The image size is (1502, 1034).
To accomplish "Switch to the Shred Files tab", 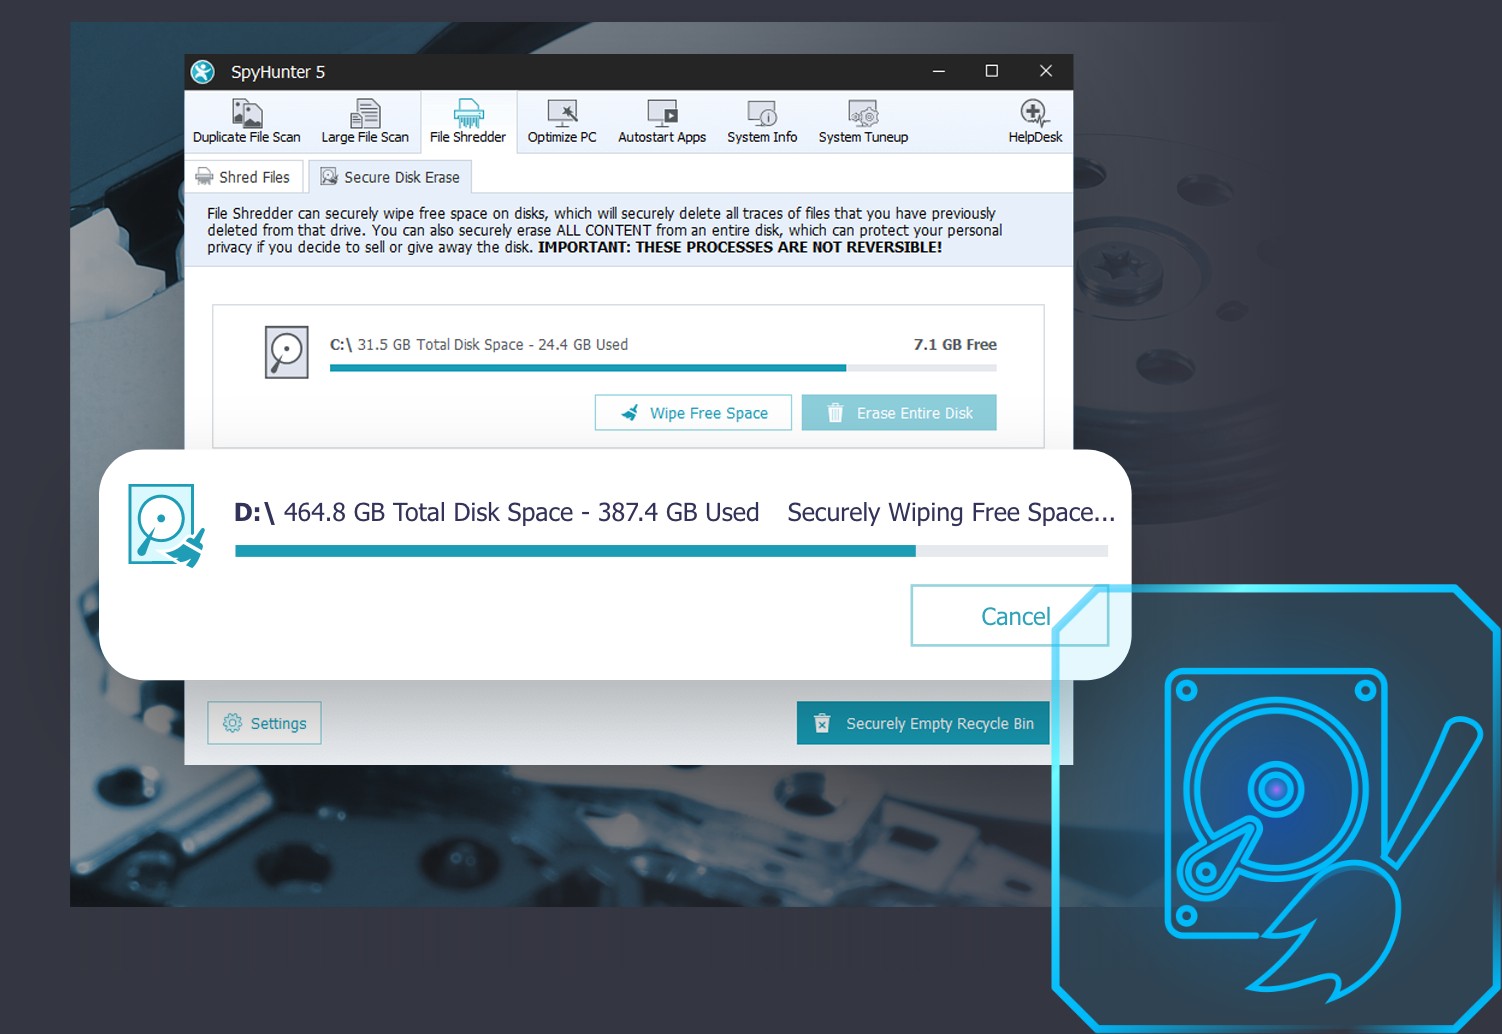I will [243, 176].
